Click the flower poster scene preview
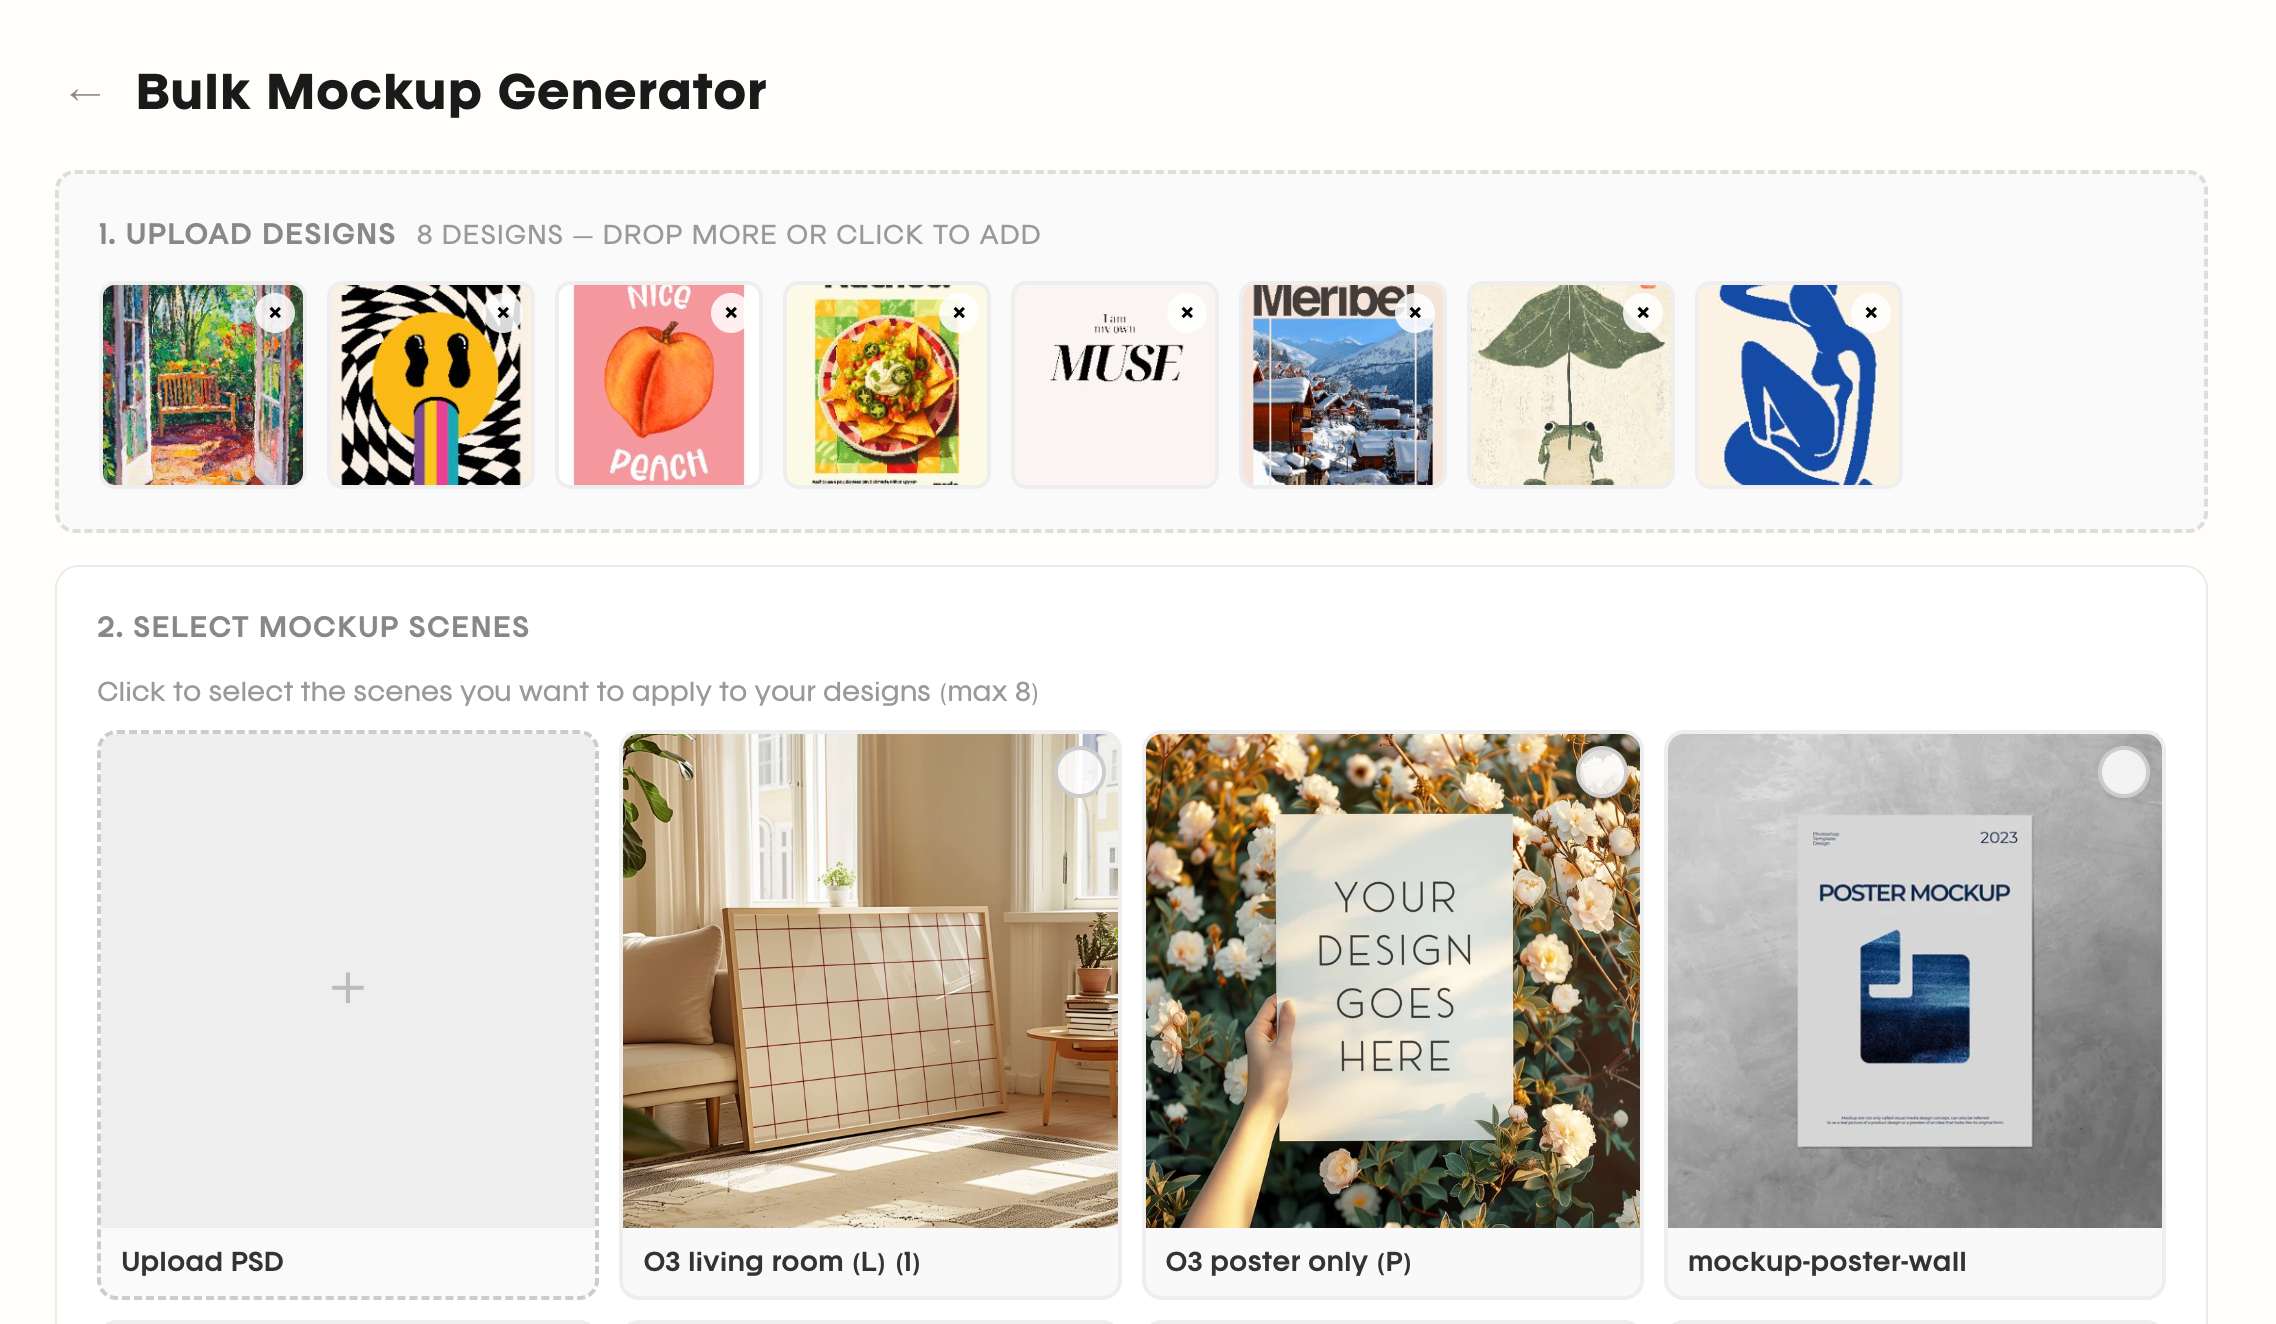Viewport: 2276px width, 1324px height. tap(1393, 981)
